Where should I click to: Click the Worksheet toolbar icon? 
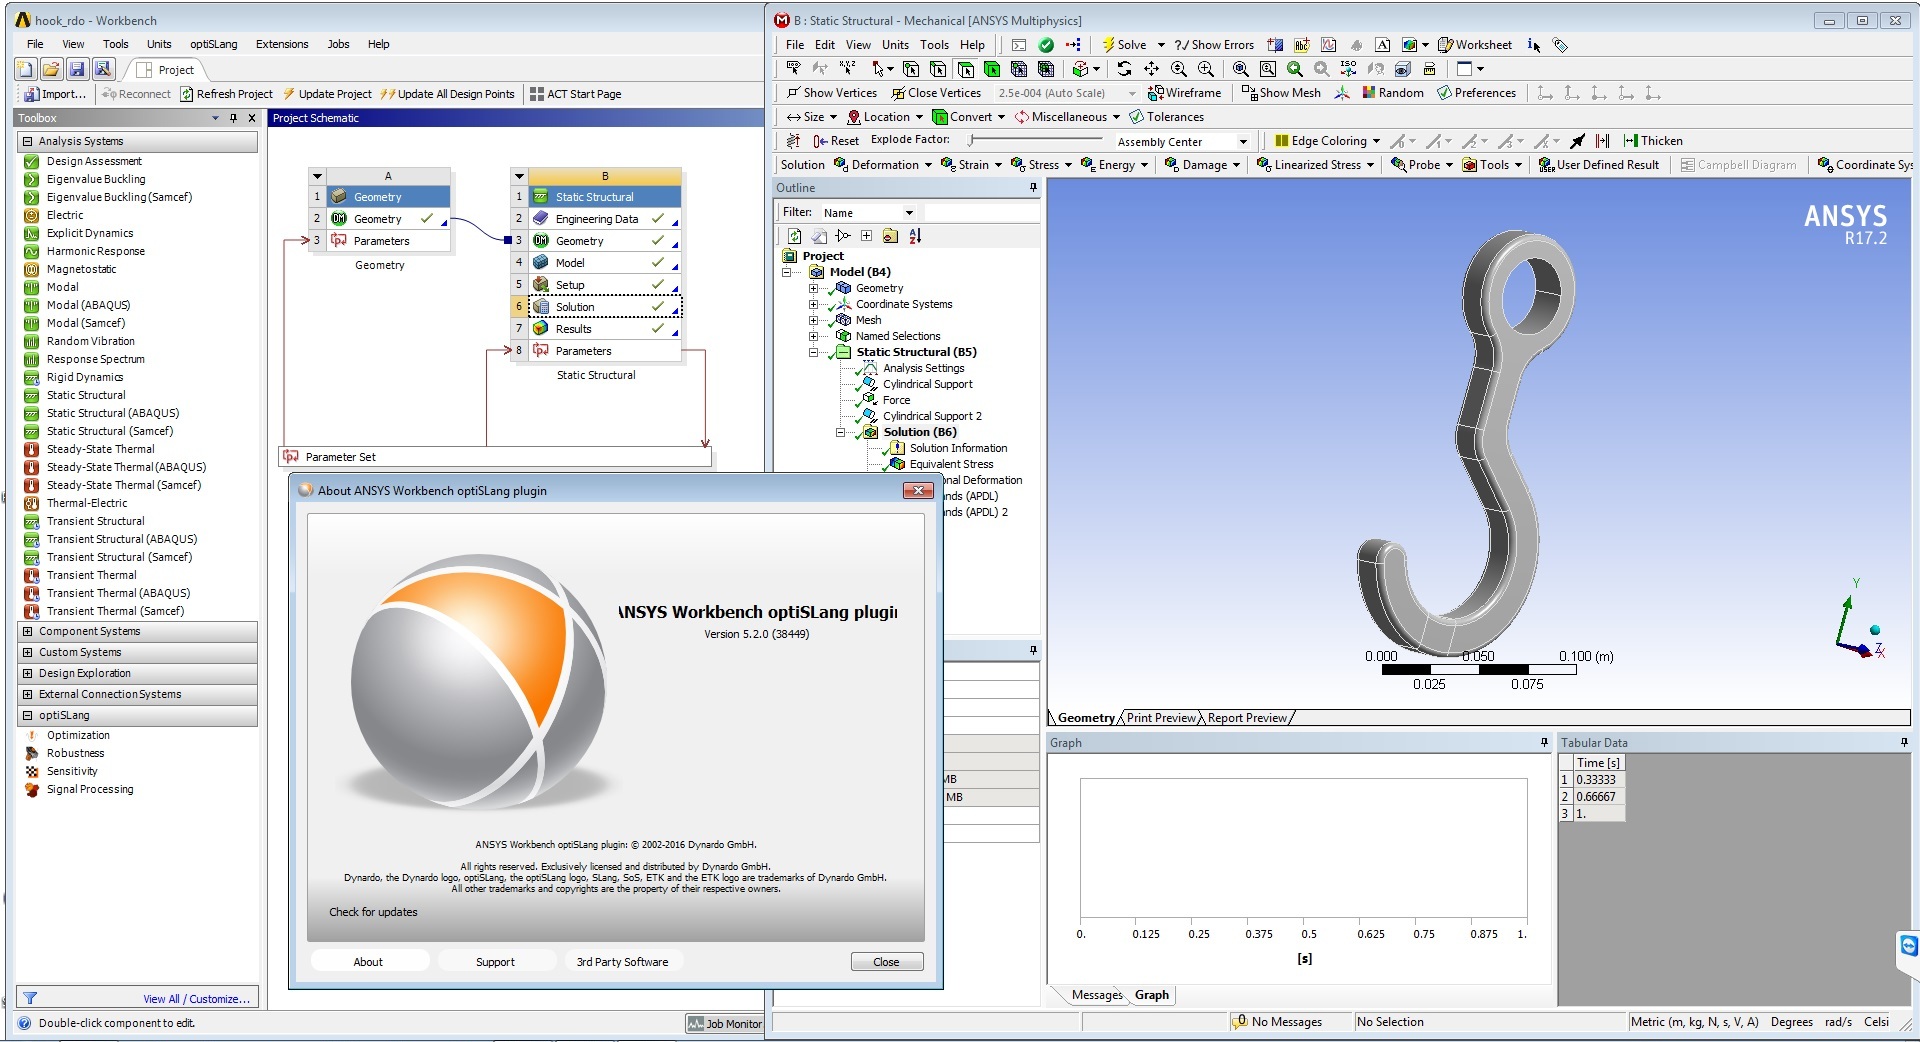coord(1445,45)
